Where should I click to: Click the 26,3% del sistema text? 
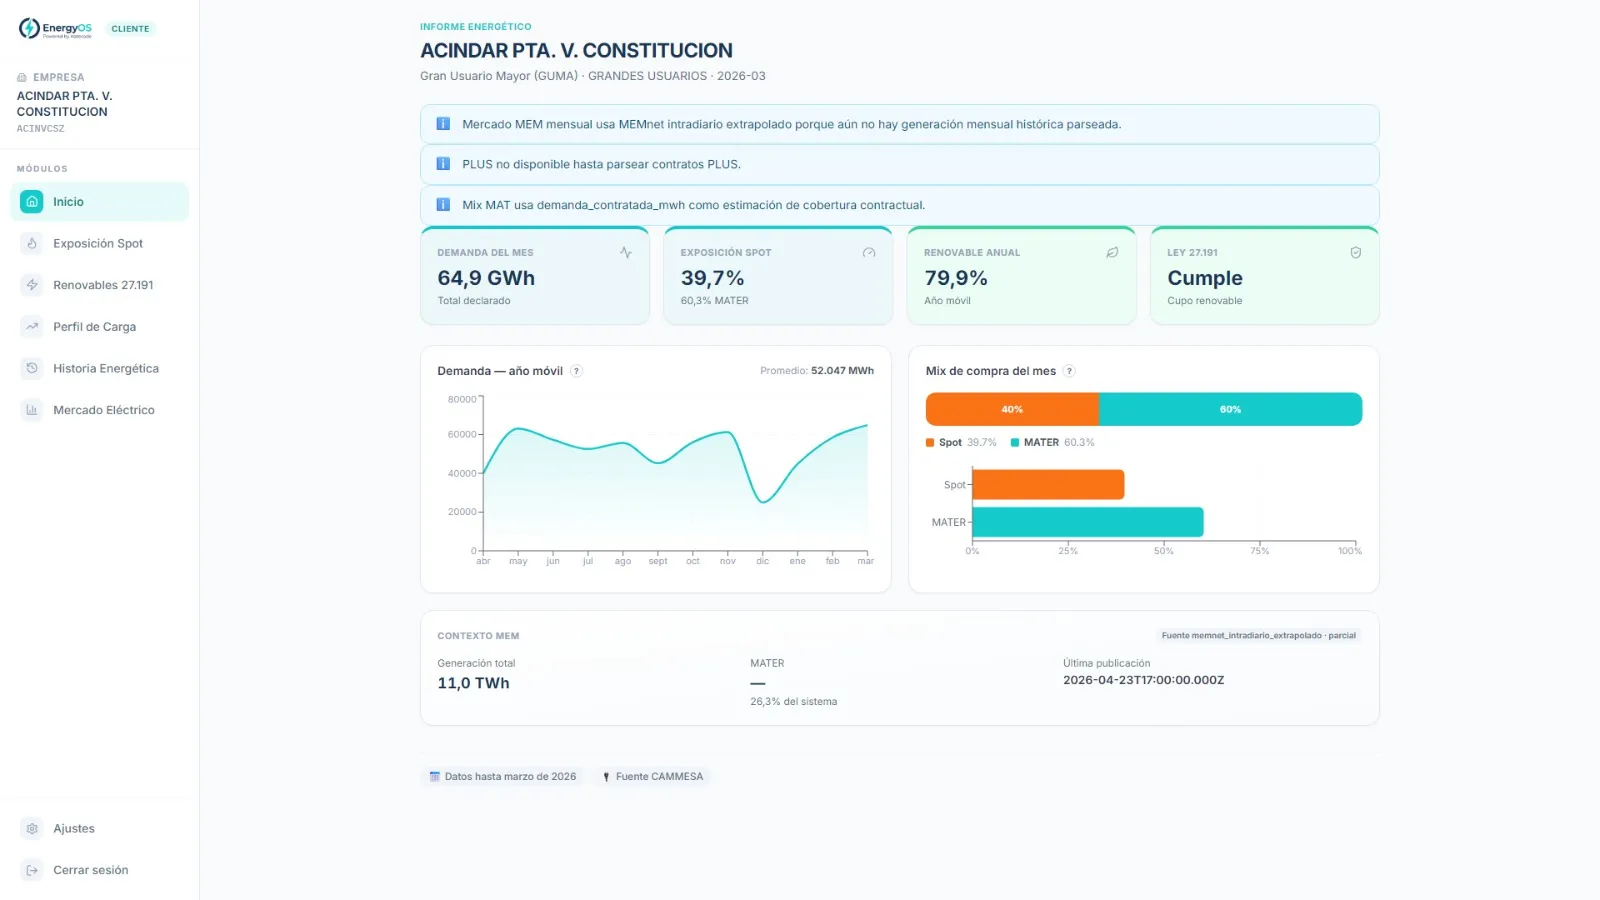tap(794, 702)
